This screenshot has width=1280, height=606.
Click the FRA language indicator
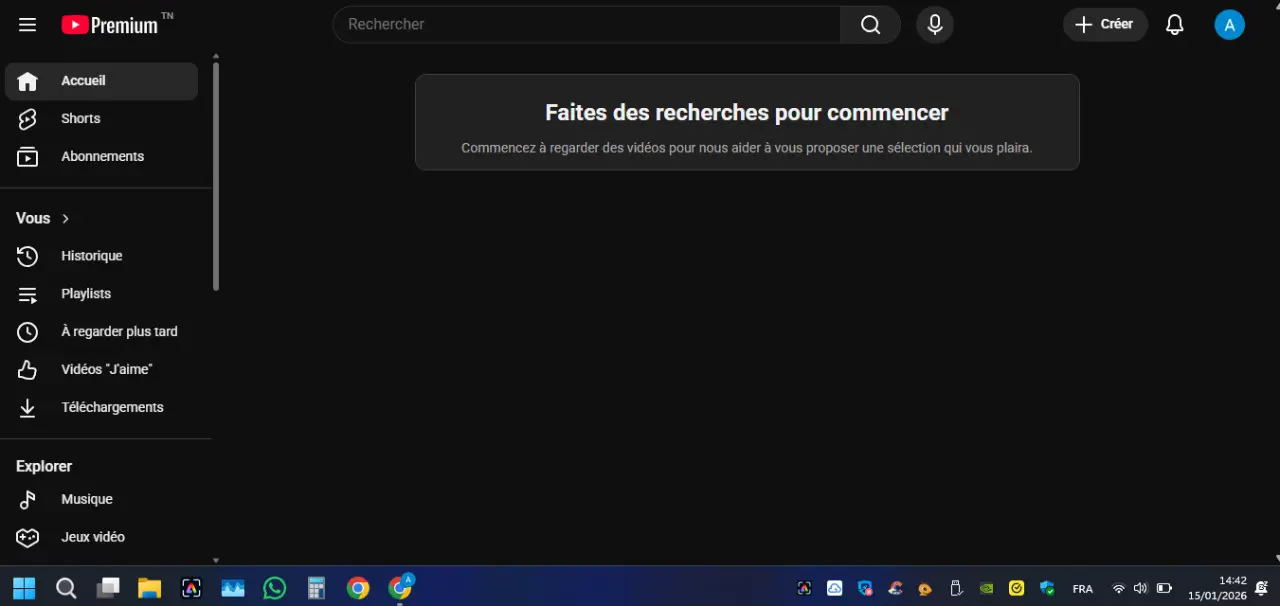pyautogui.click(x=1082, y=589)
